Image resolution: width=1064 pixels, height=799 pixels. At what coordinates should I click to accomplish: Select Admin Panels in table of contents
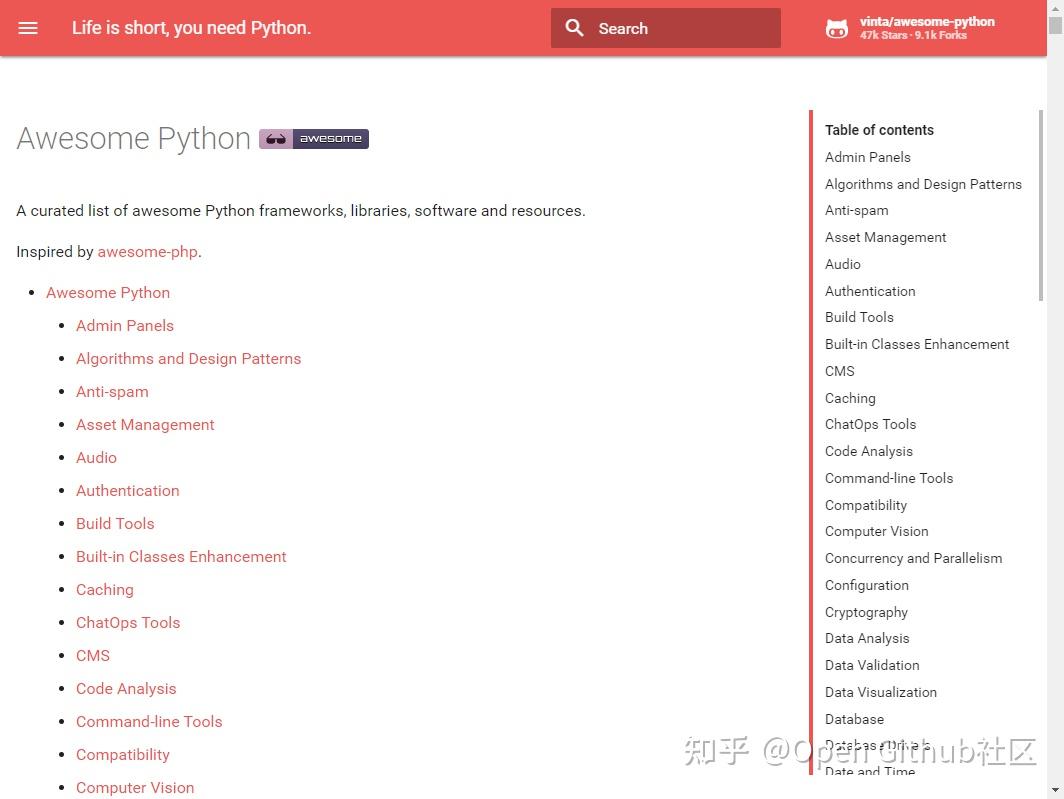coord(867,157)
